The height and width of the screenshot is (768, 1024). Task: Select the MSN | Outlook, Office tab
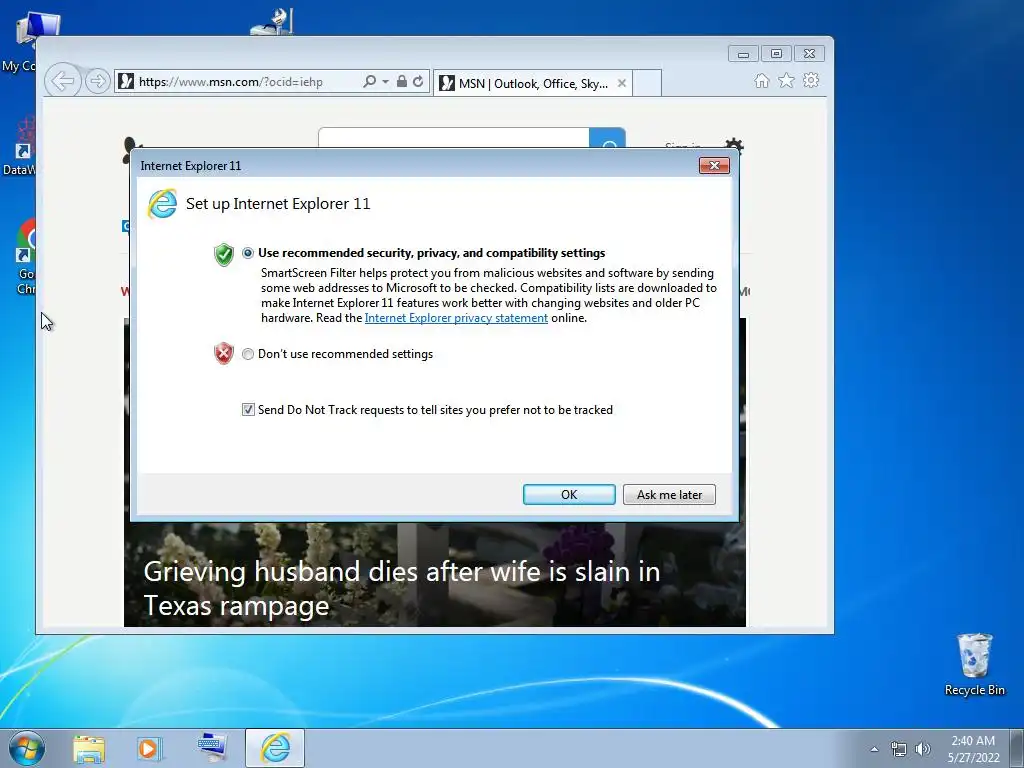pyautogui.click(x=532, y=84)
